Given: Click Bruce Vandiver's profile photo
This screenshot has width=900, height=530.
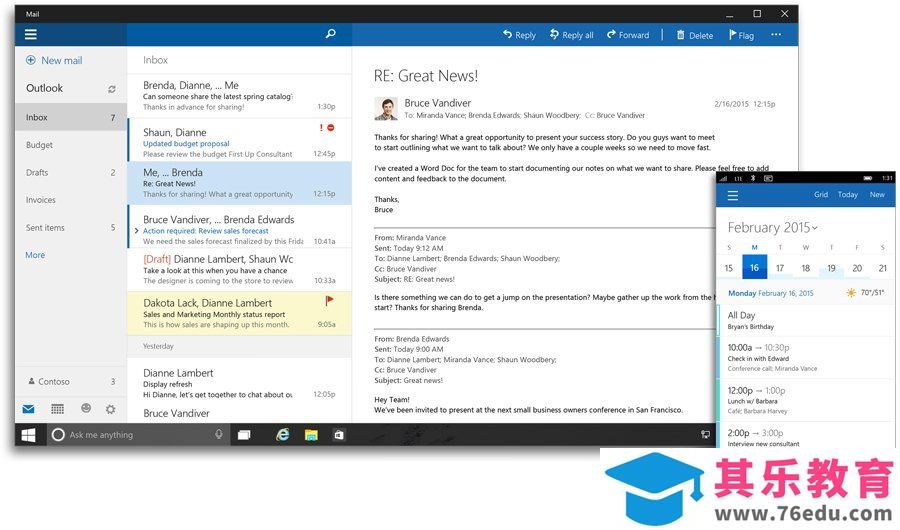Looking at the screenshot, I should click(x=386, y=109).
